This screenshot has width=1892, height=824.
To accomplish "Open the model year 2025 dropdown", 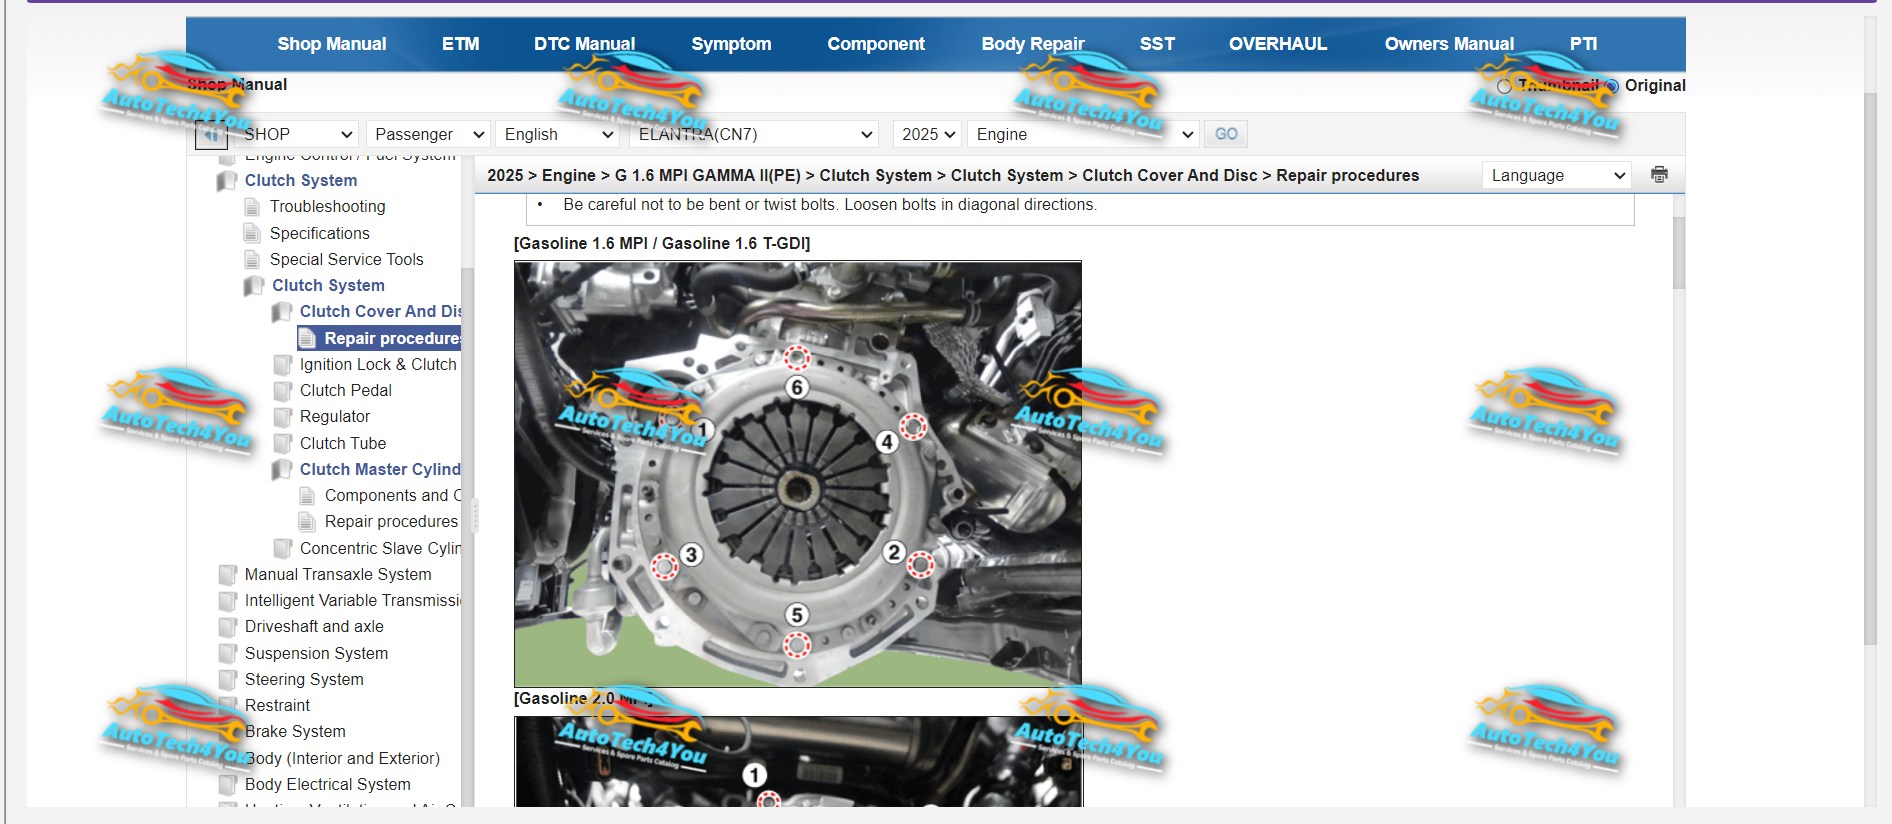I will coord(928,134).
